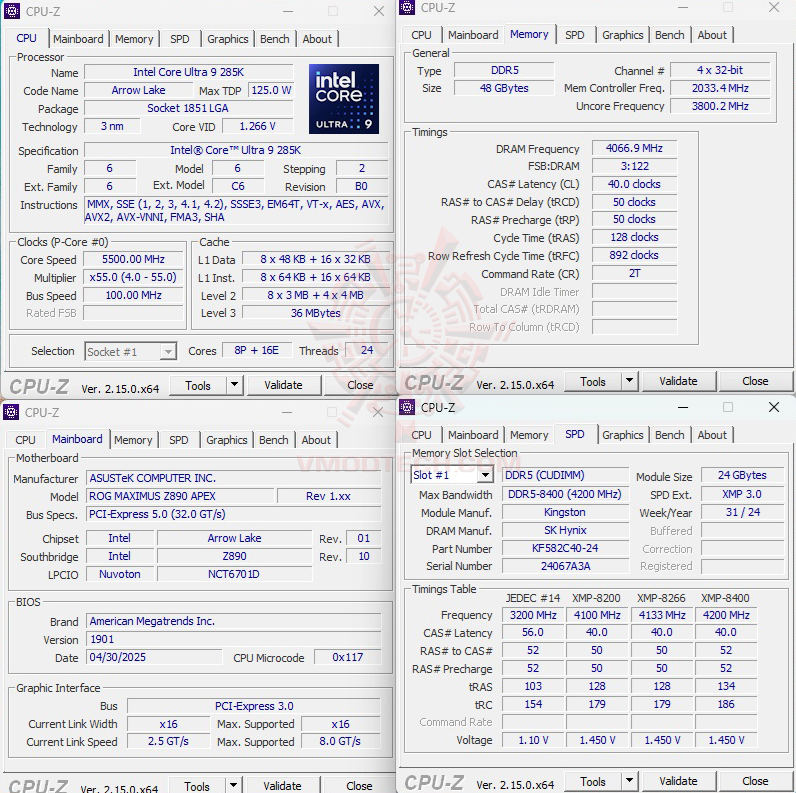Click the Max Bandwidth value DDR5-8400 (4200 MHz)
796x793 pixels.
(x=565, y=494)
